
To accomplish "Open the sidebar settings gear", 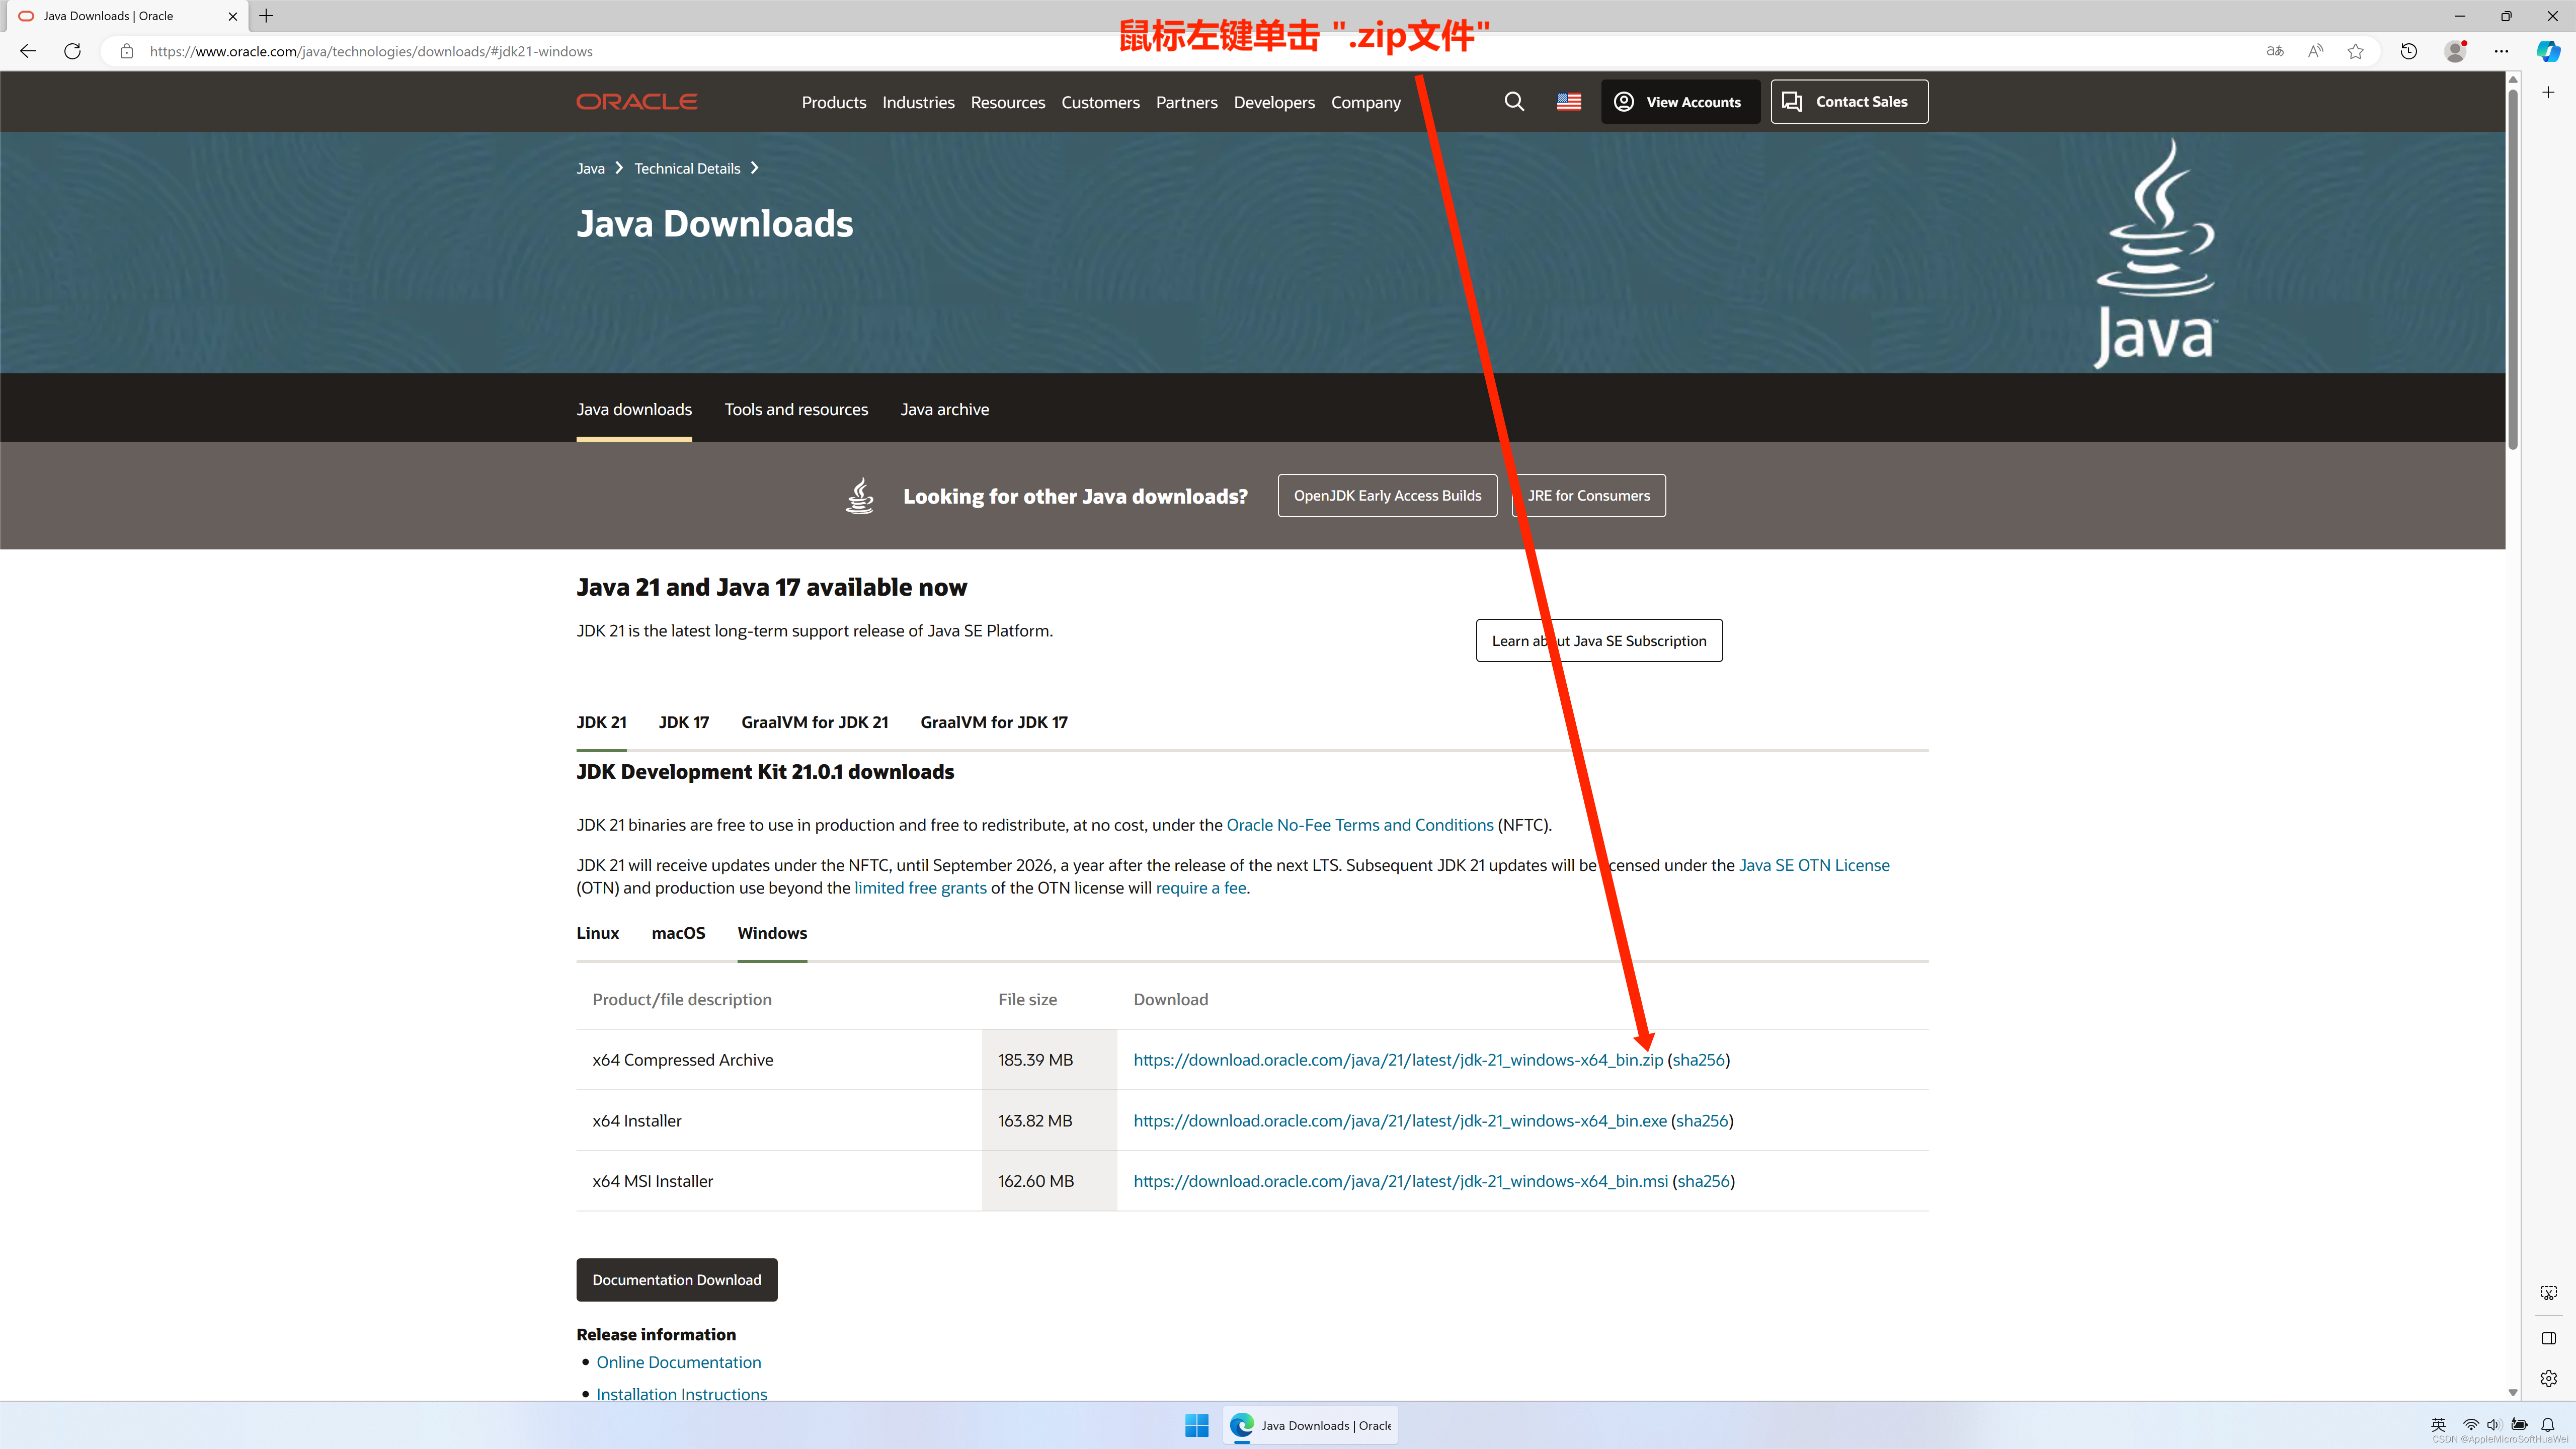I will click(x=2548, y=1378).
